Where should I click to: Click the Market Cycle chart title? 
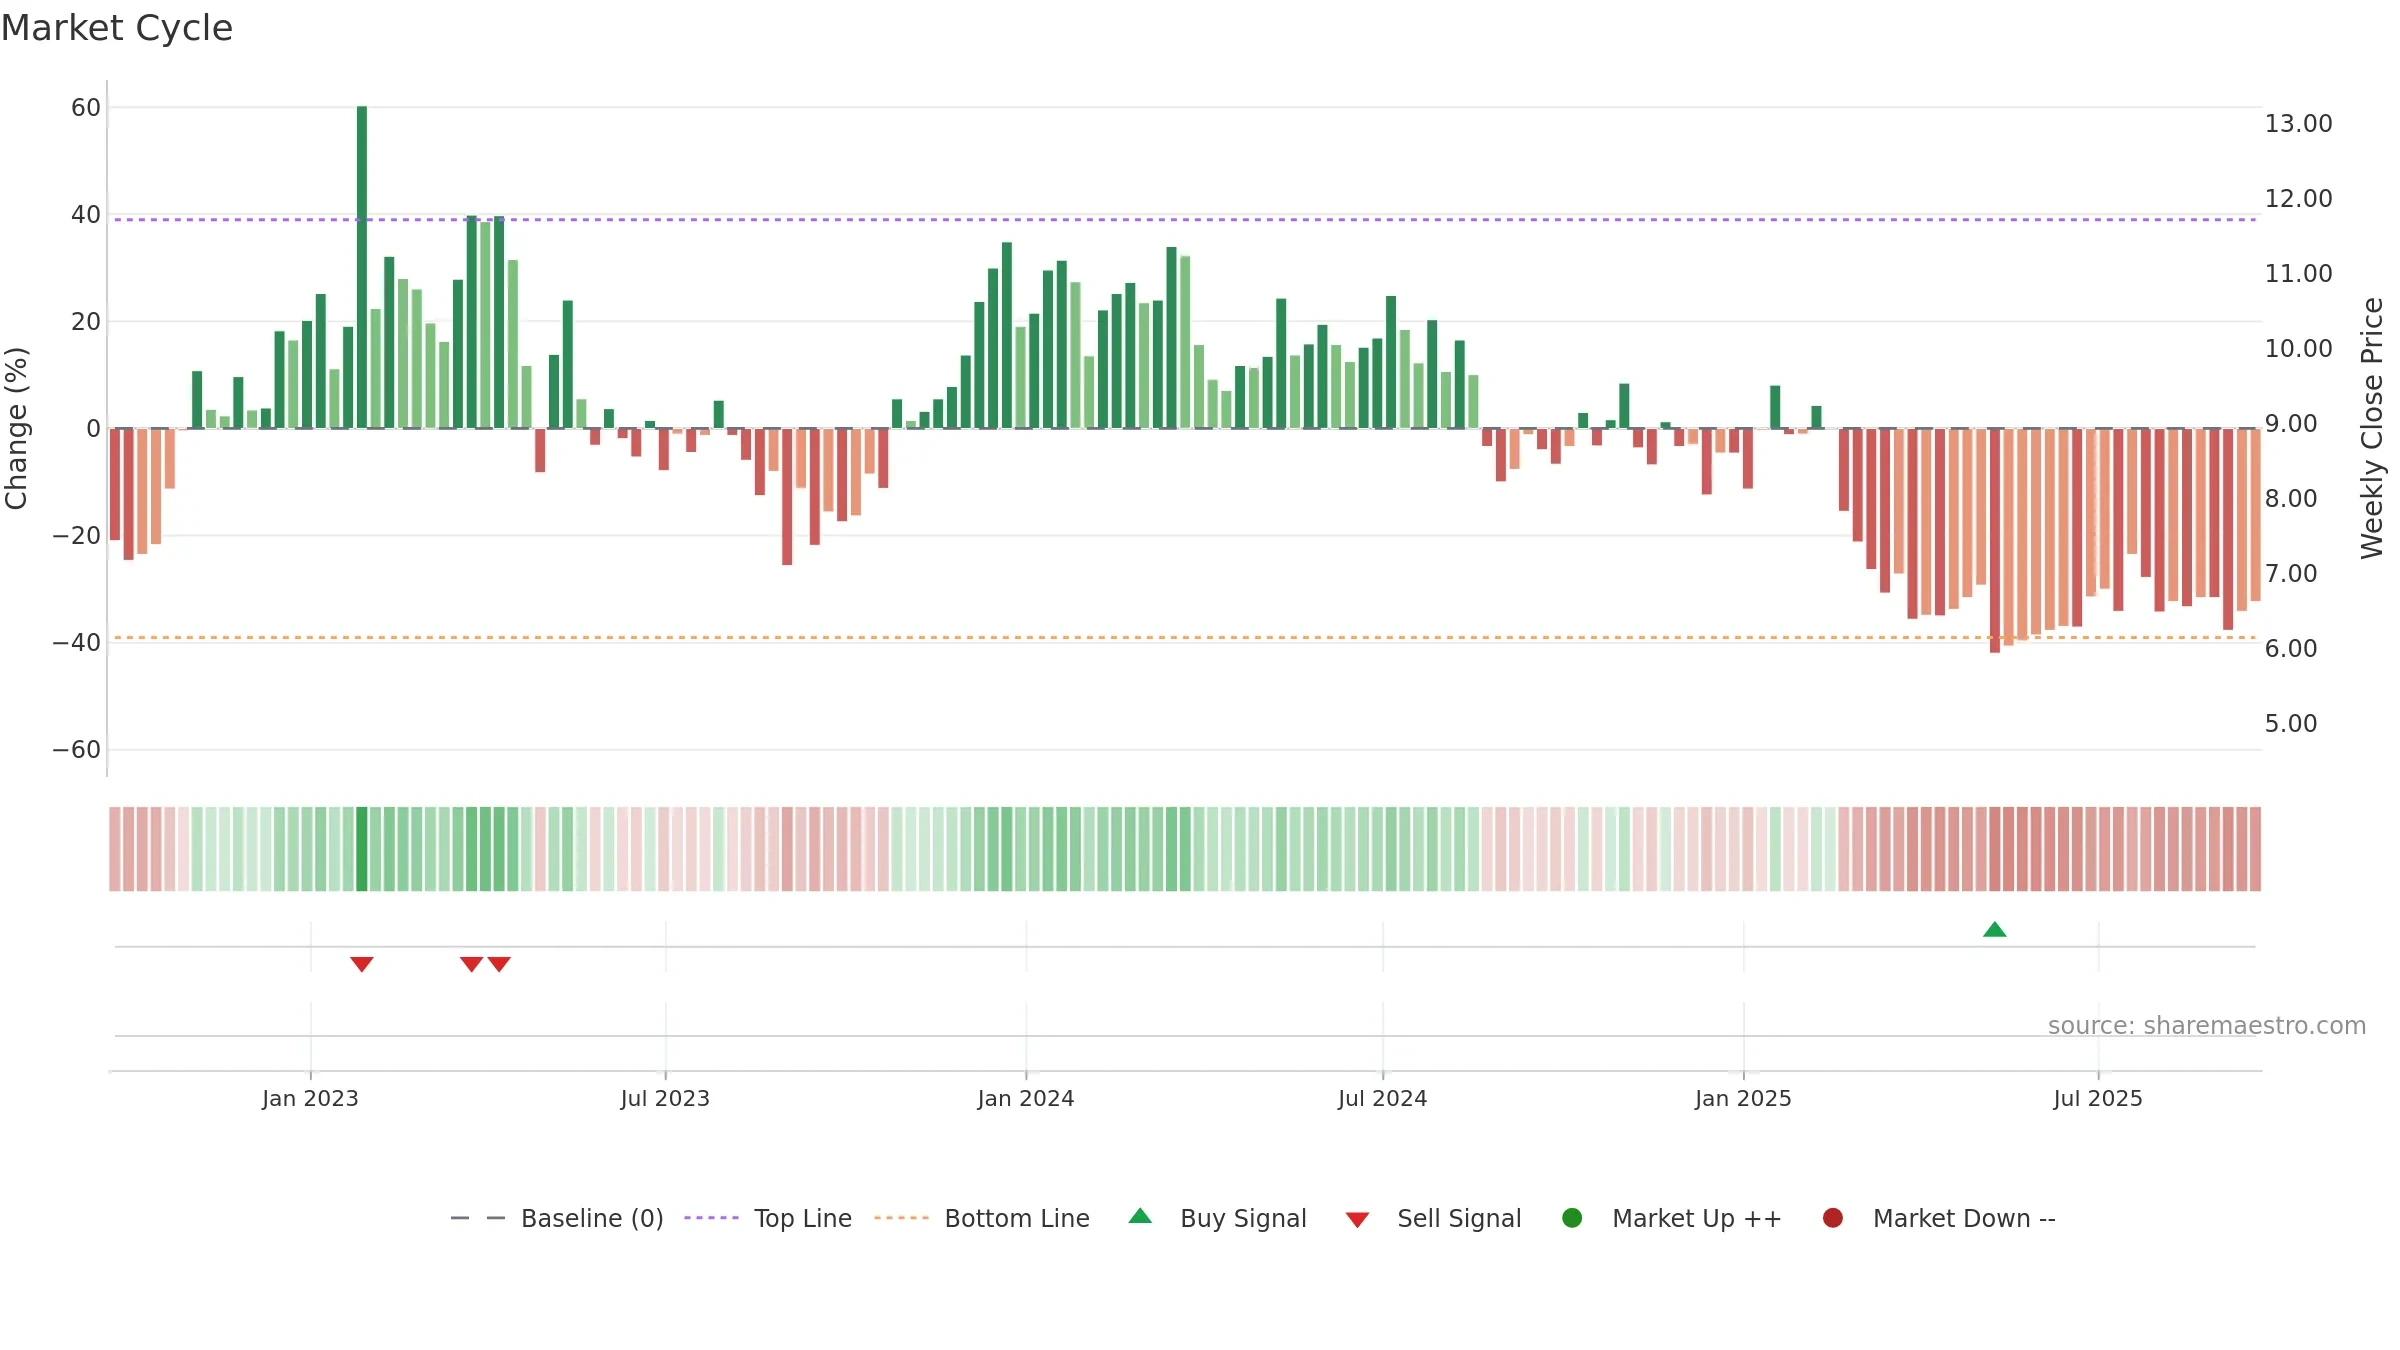tap(117, 28)
